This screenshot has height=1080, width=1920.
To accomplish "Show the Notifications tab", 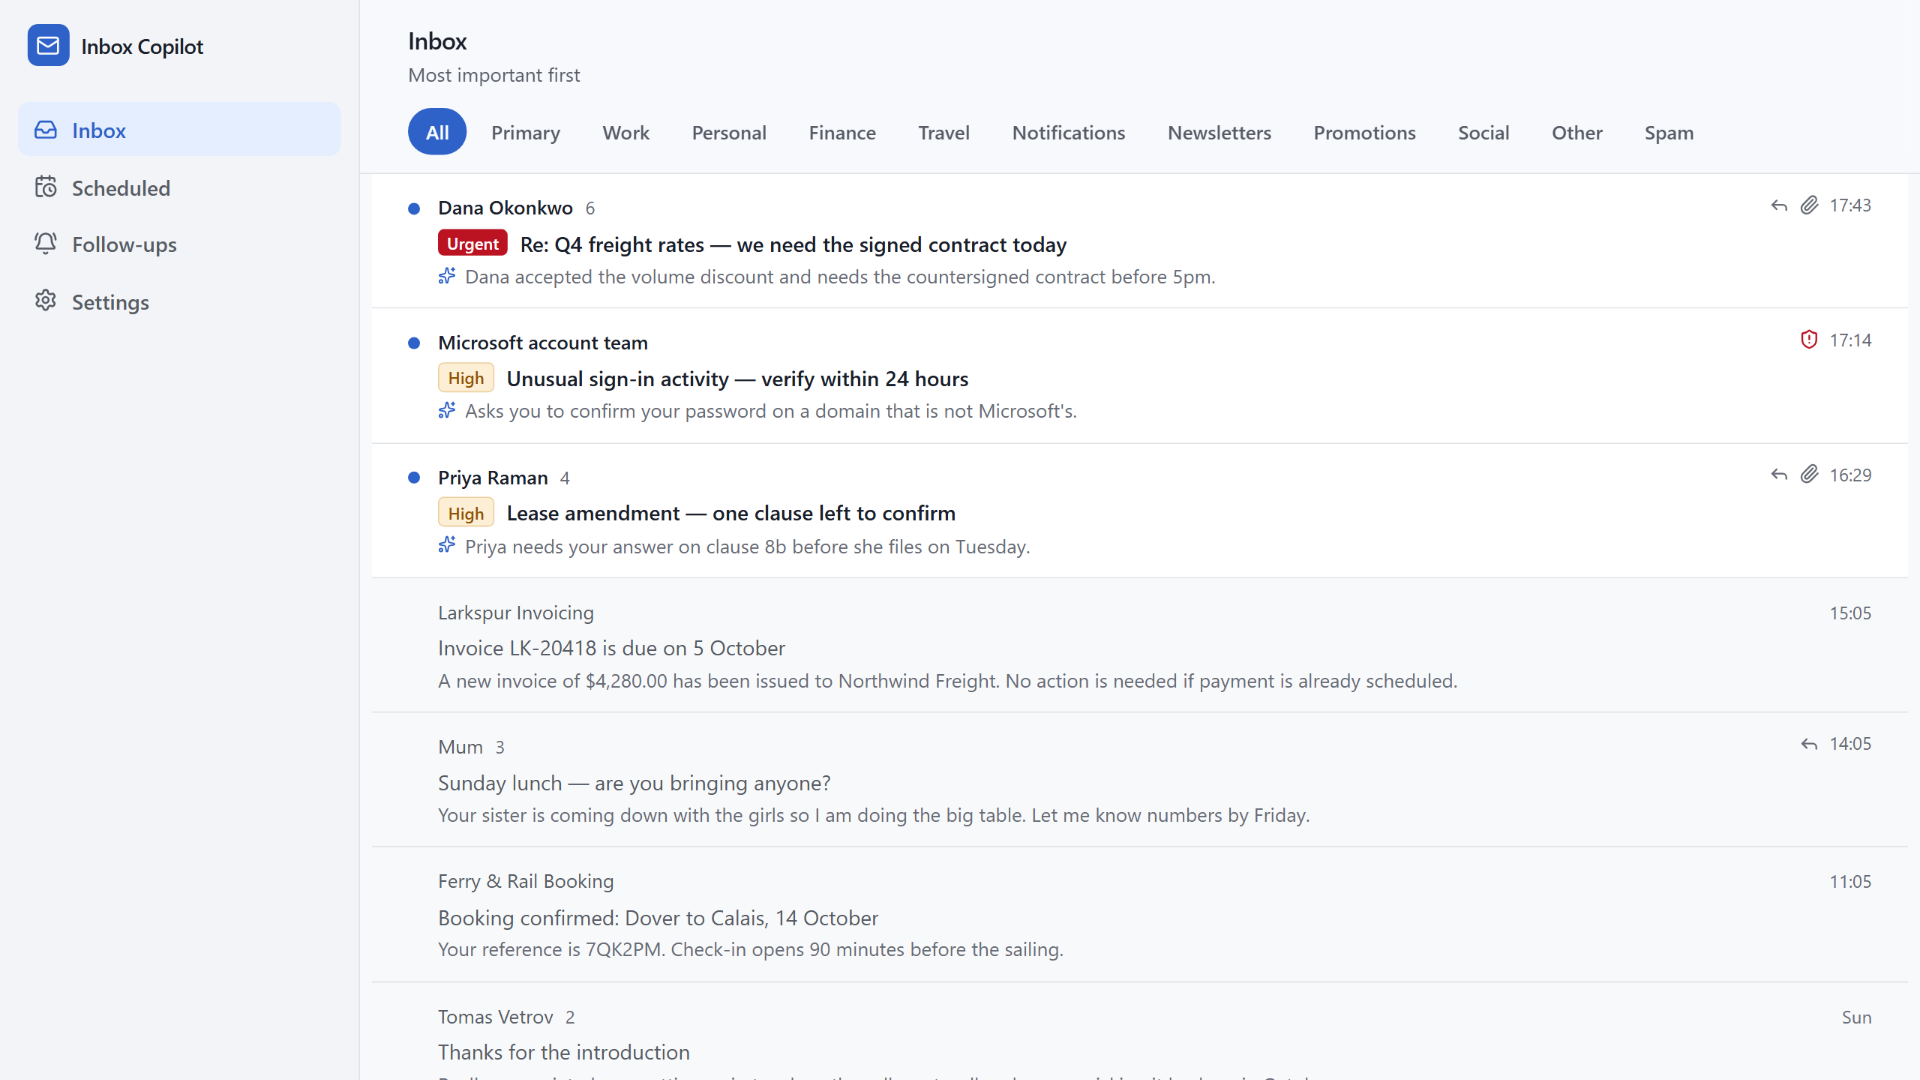I will pos(1068,132).
